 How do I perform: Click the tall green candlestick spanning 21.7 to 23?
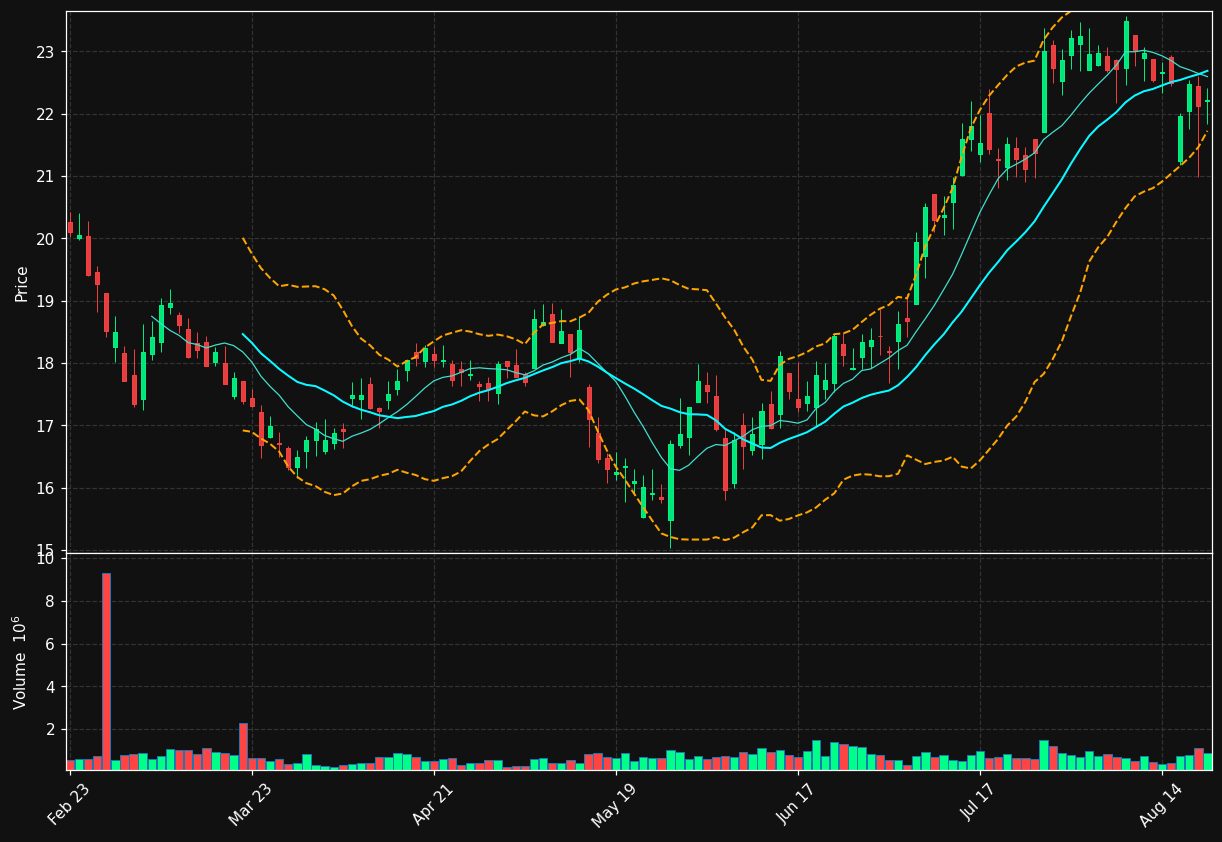pyautogui.click(x=1044, y=92)
